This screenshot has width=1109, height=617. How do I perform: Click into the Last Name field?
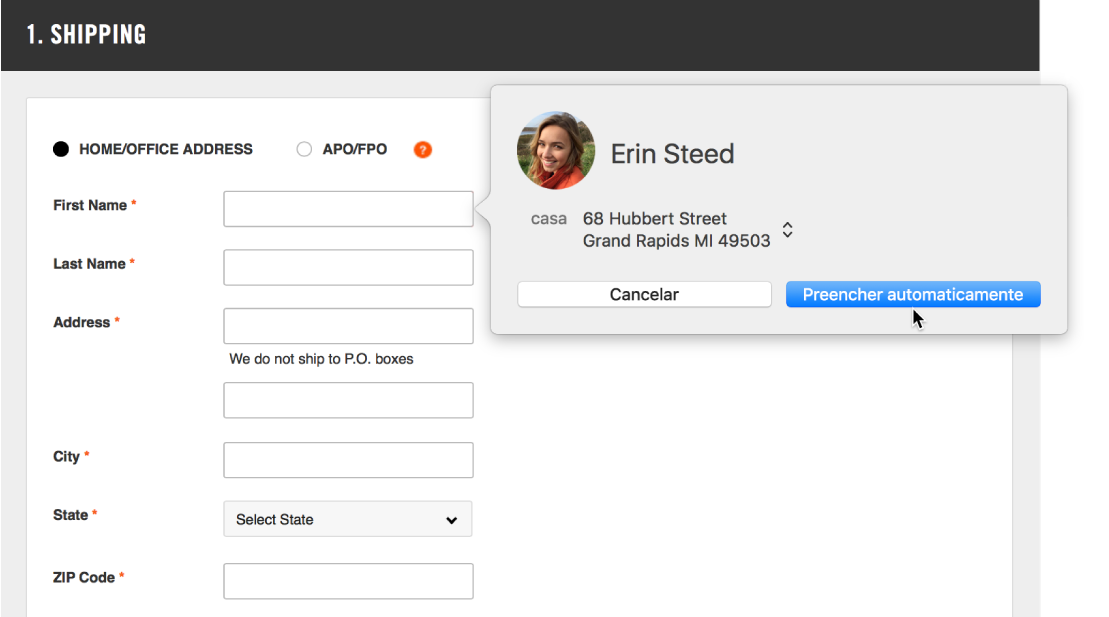coord(348,267)
